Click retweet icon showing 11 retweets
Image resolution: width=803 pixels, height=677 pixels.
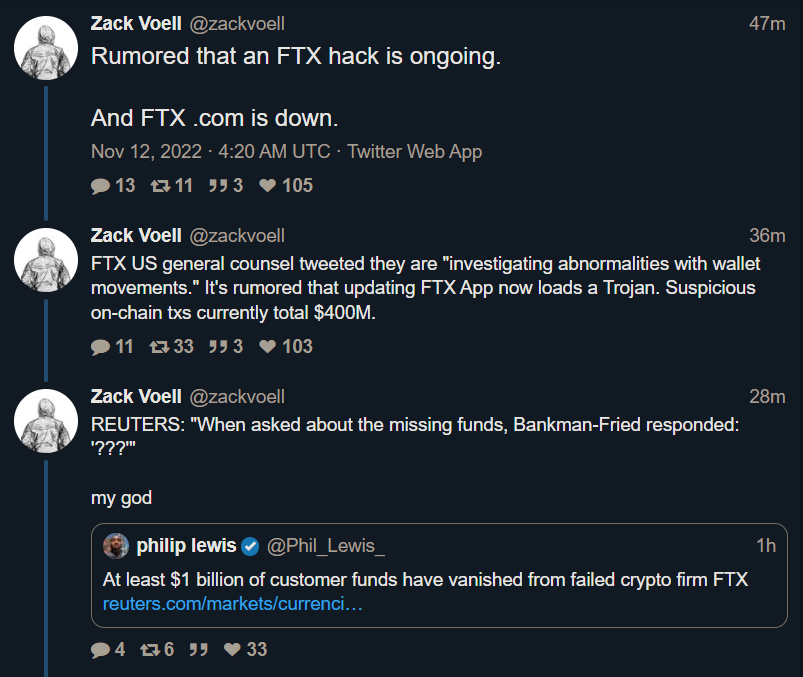pos(160,185)
